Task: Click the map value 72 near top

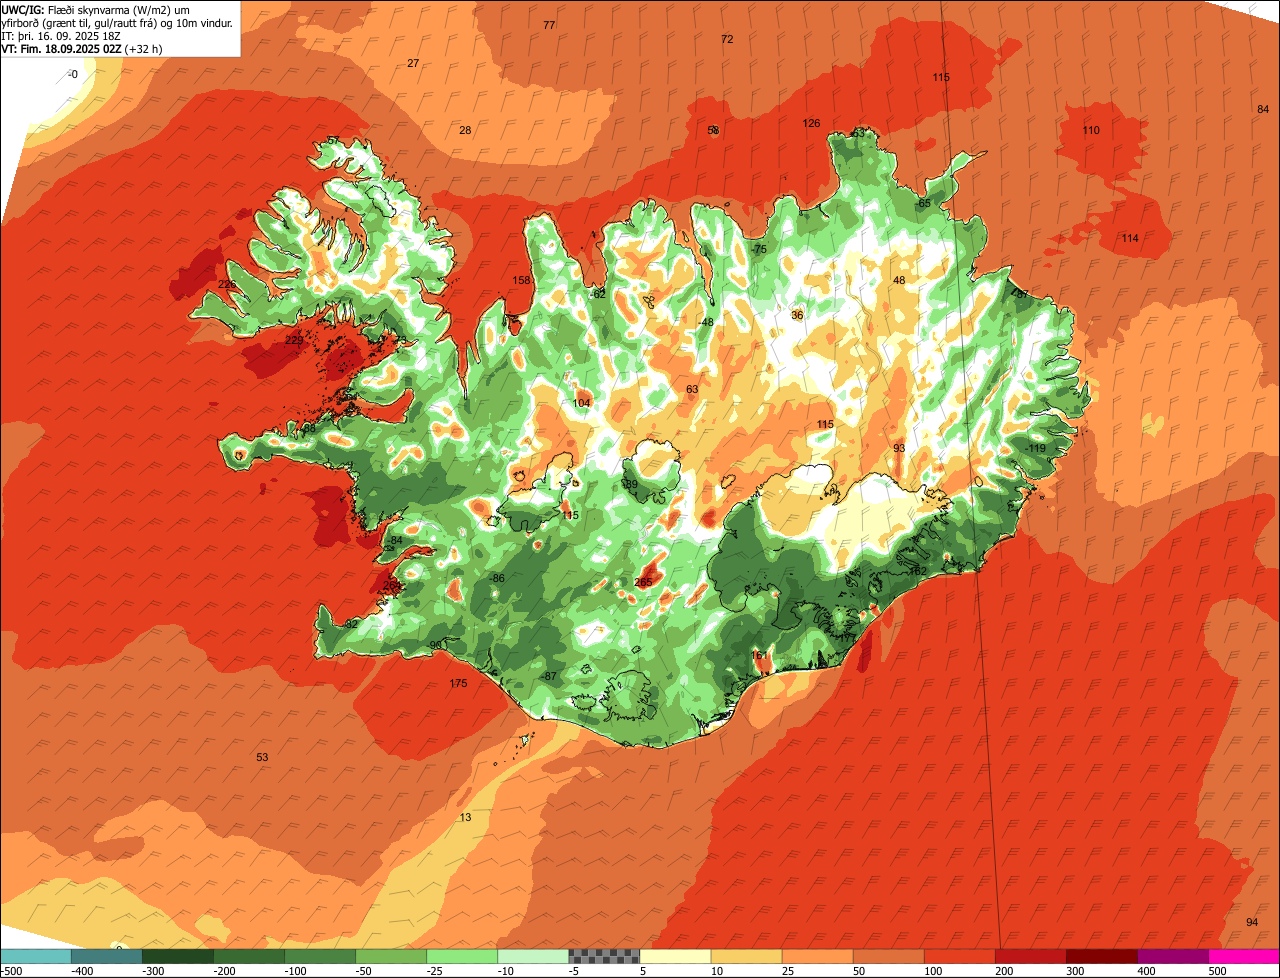Action: tap(727, 39)
